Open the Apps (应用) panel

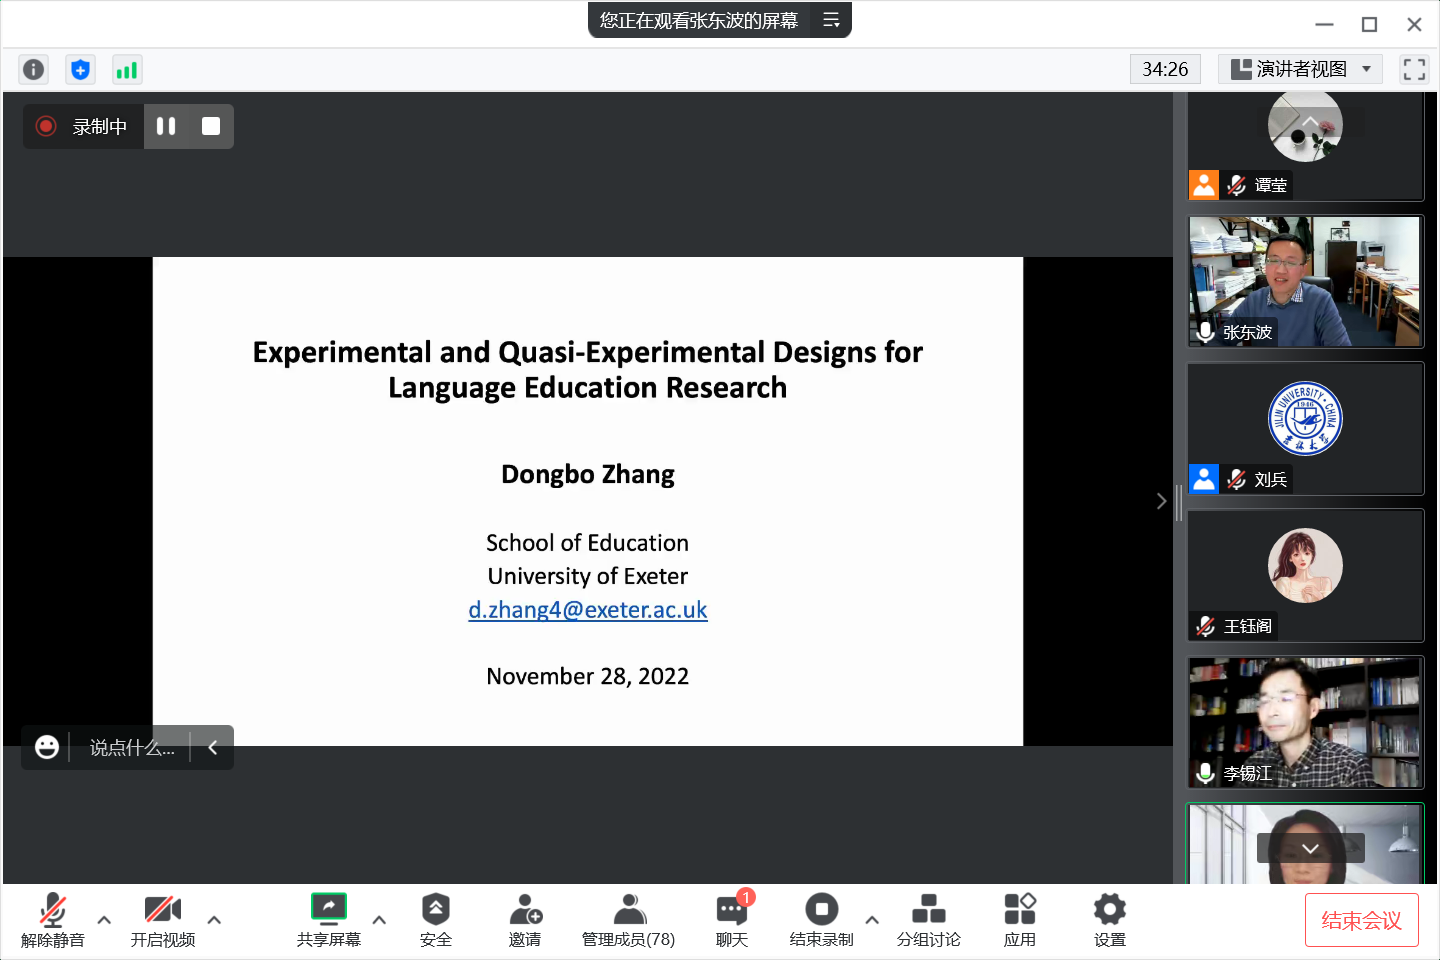(x=1019, y=920)
